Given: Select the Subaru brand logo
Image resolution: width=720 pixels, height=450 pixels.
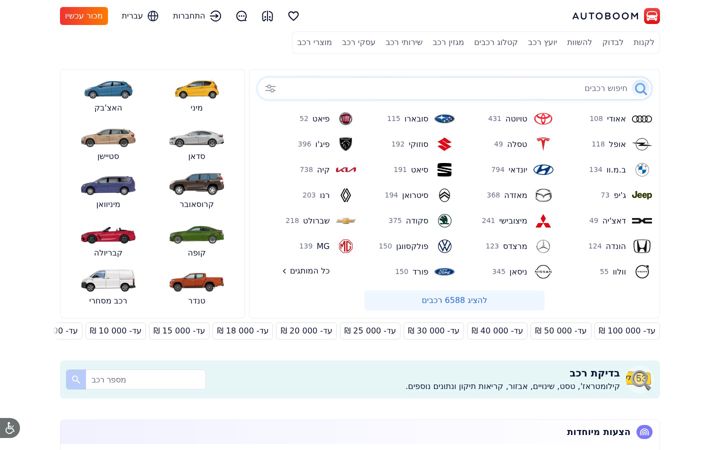Looking at the screenshot, I should pyautogui.click(x=444, y=119).
